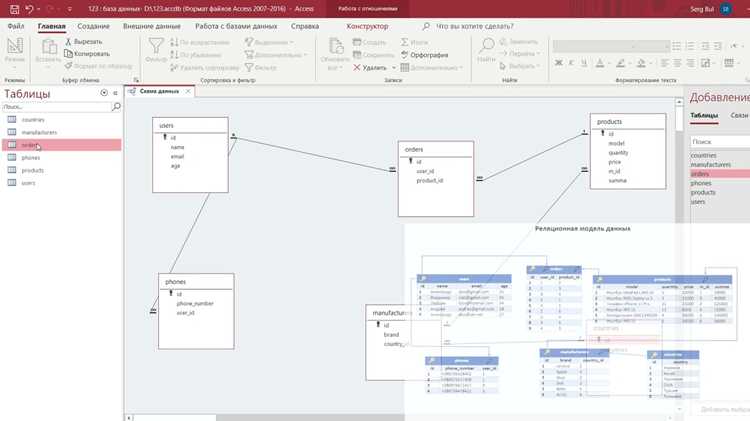The image size is (750, 421).
Task: Toggle bold text formatting
Action: click(558, 63)
